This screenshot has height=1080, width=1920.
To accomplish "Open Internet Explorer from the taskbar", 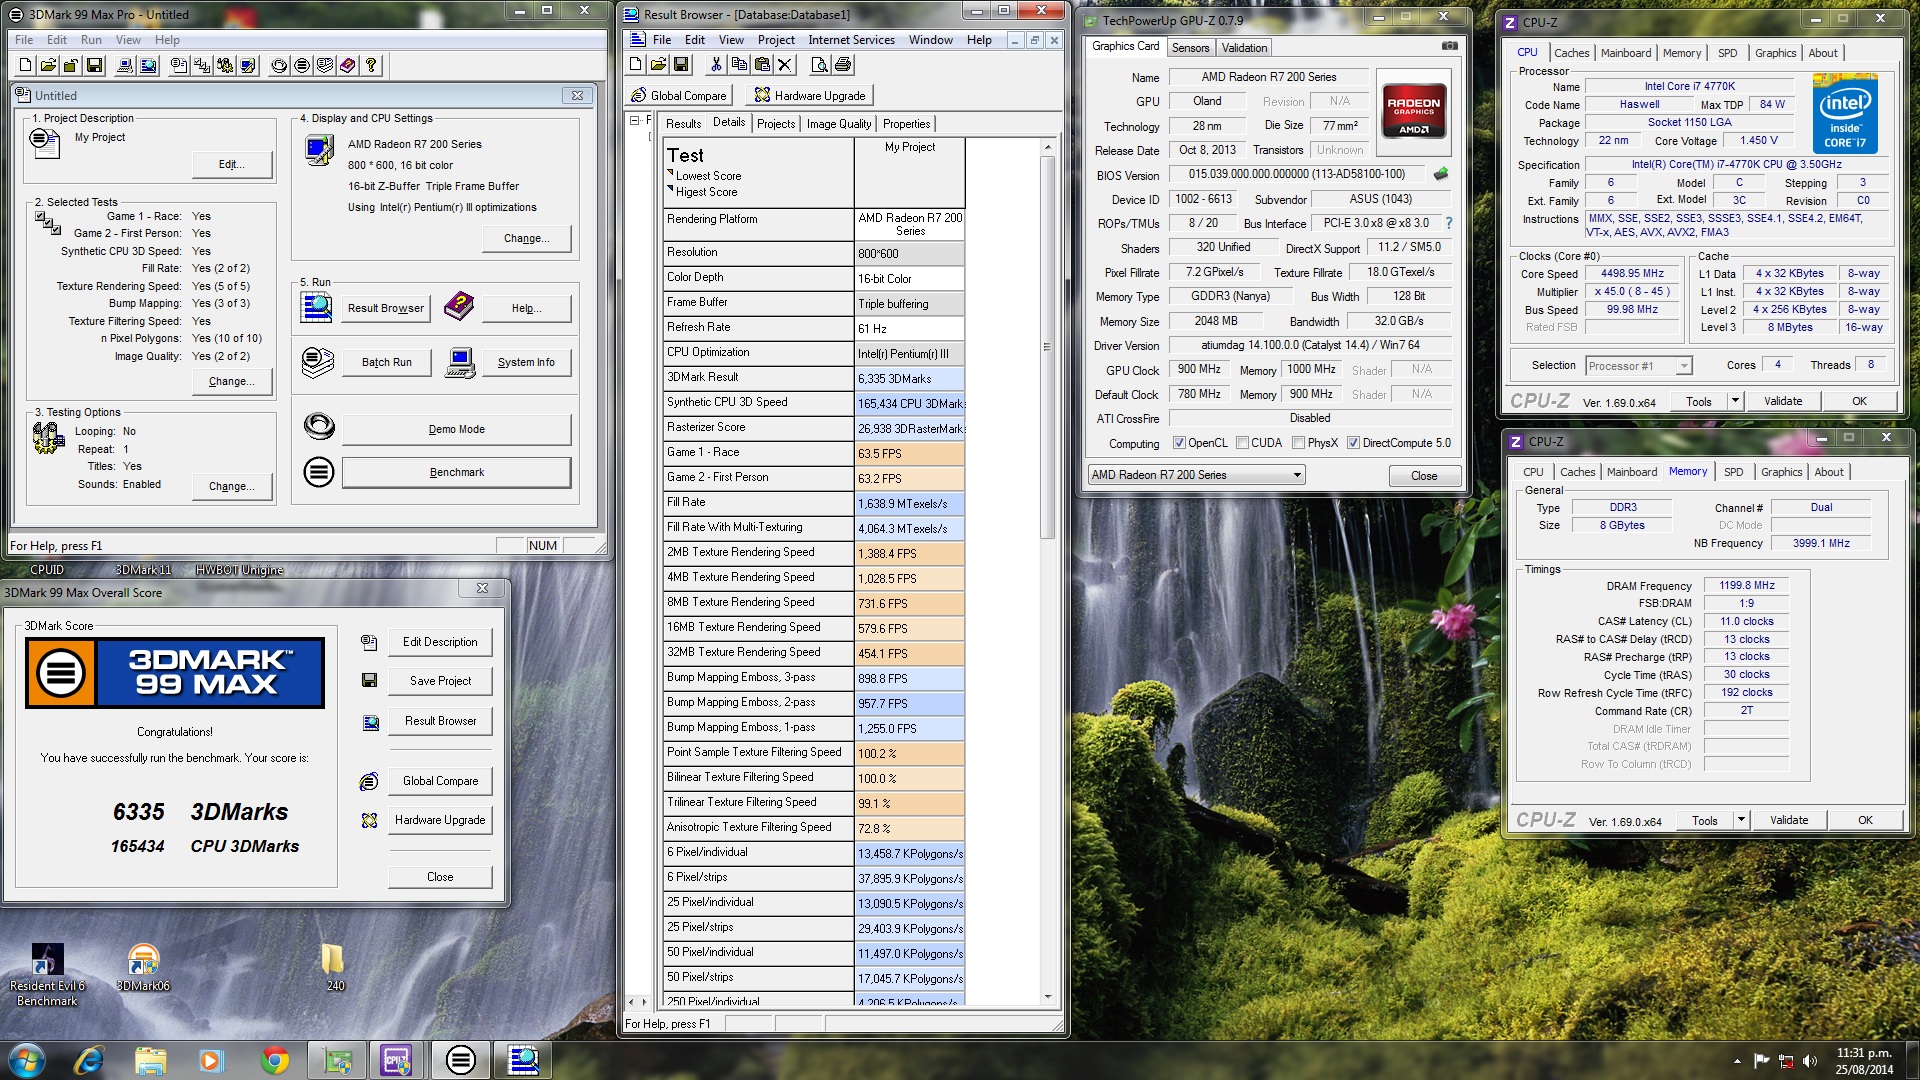I will pyautogui.click(x=89, y=1060).
